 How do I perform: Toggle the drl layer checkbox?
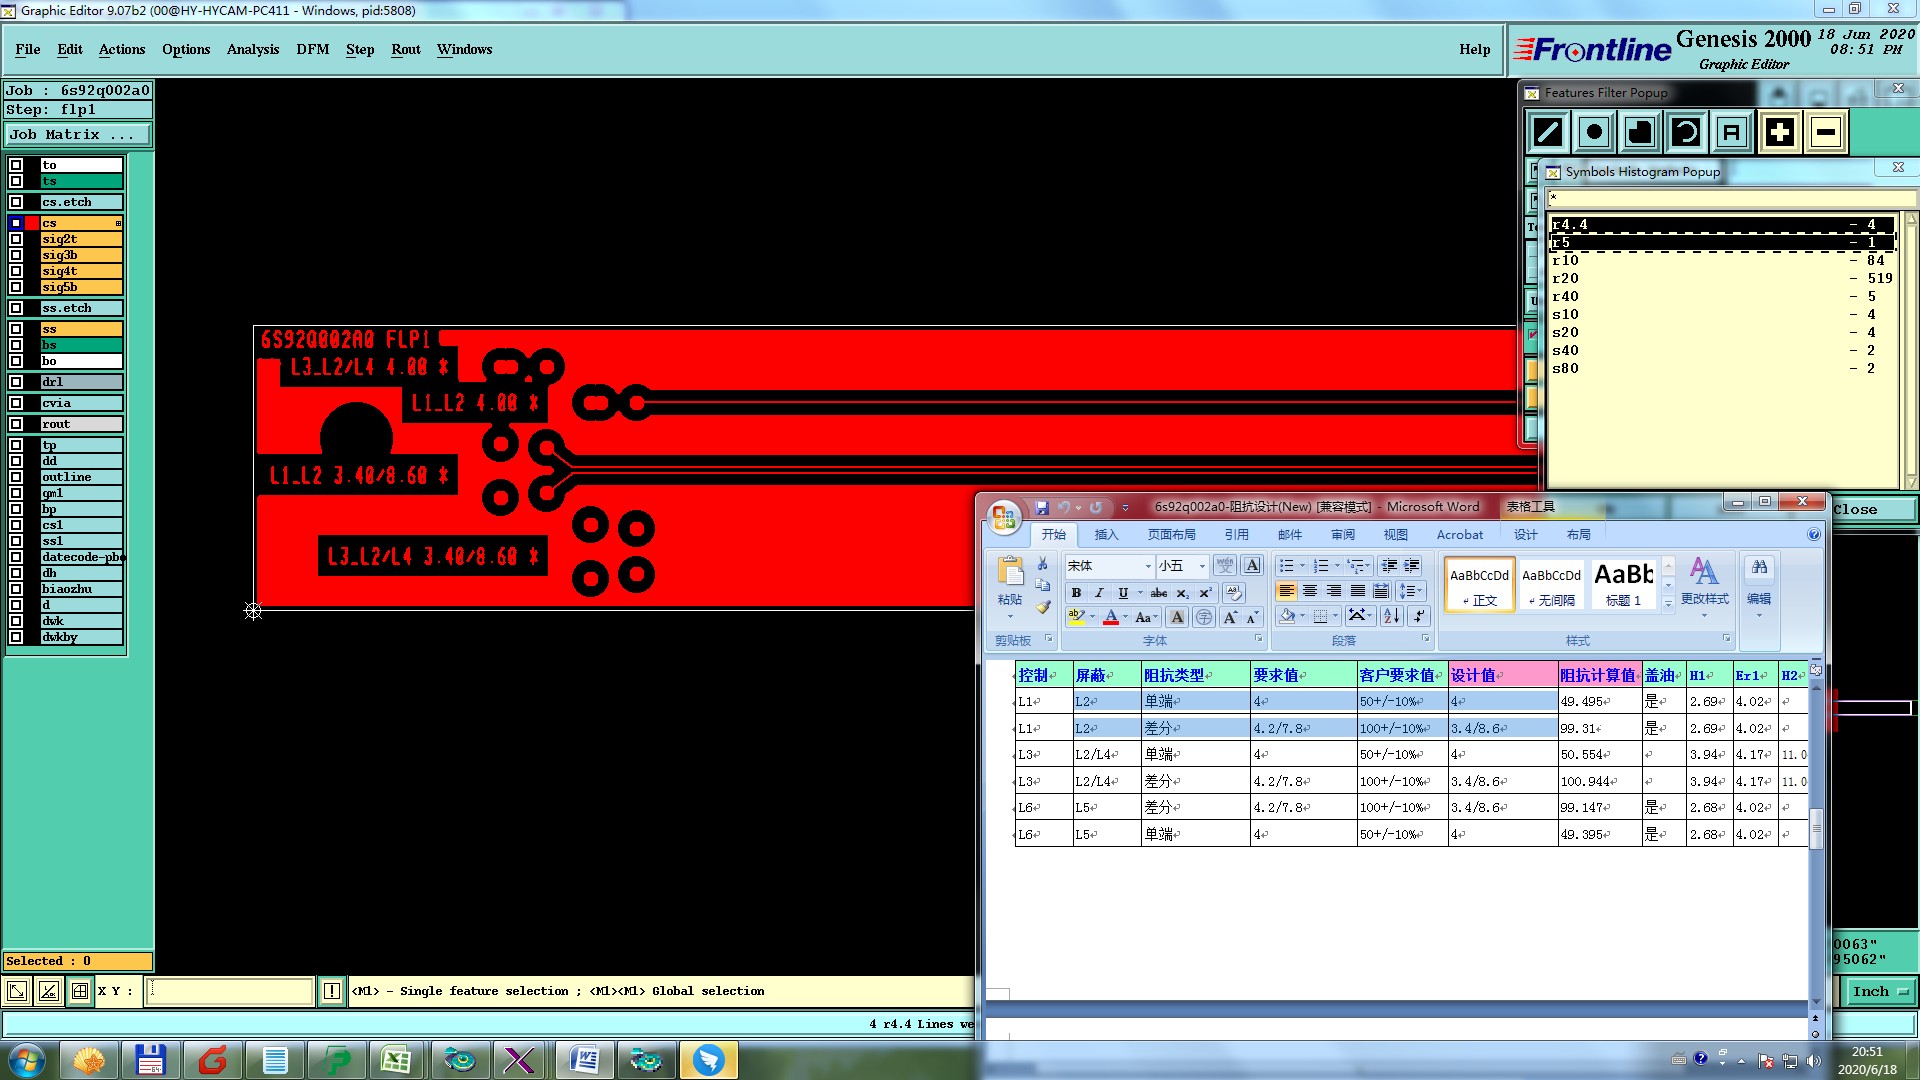pyautogui.click(x=16, y=382)
